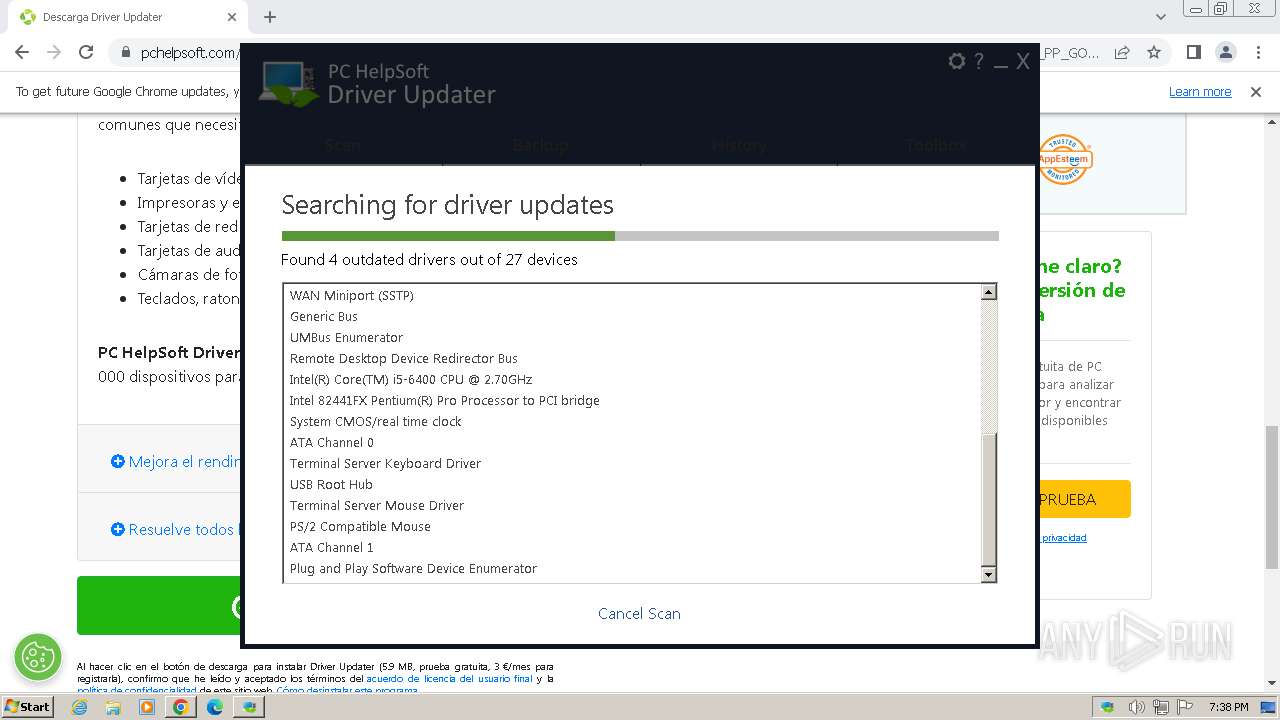Expand Mejora el rendimiento section
1280x720 pixels.
(176, 461)
